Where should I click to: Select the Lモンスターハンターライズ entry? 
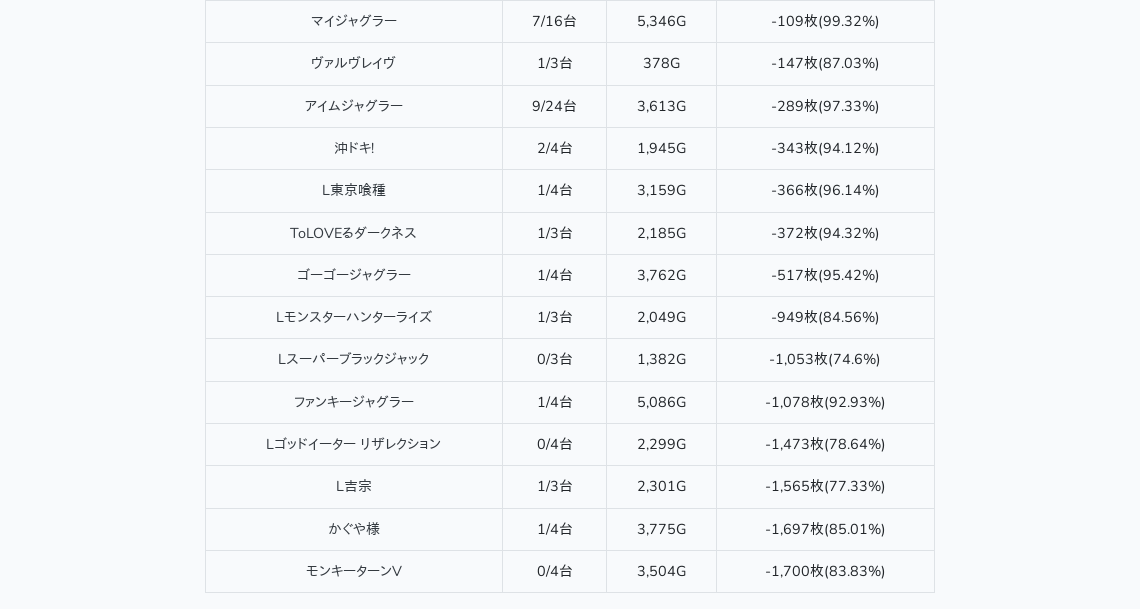point(353,317)
